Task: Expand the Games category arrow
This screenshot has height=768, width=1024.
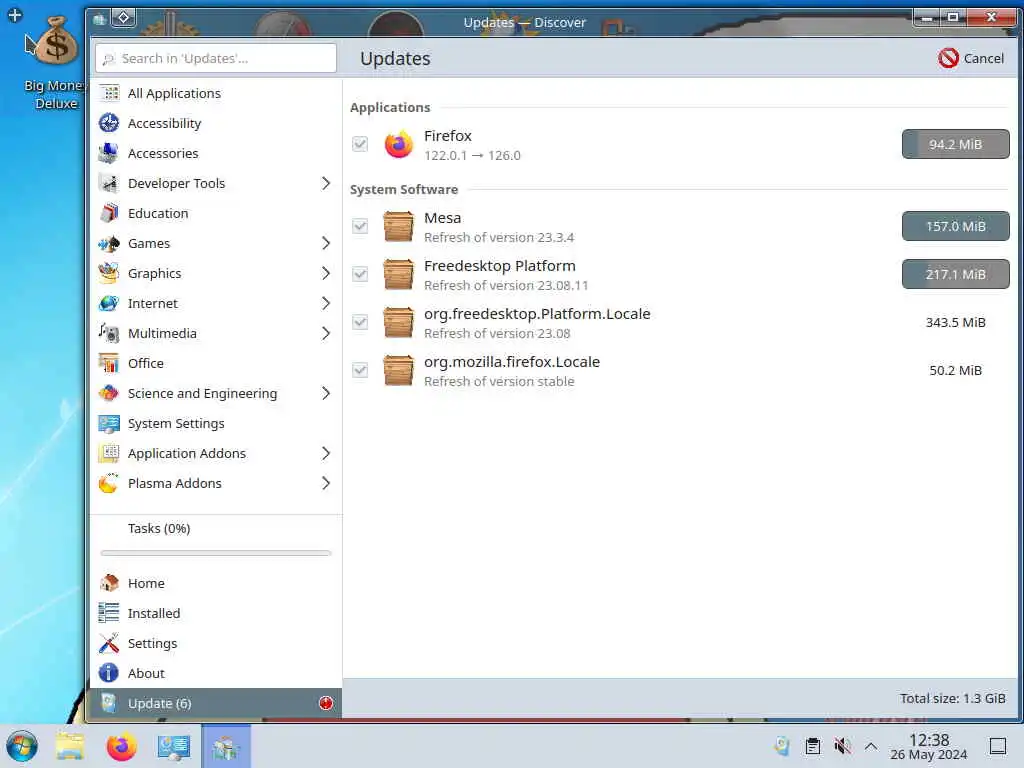Action: point(326,244)
